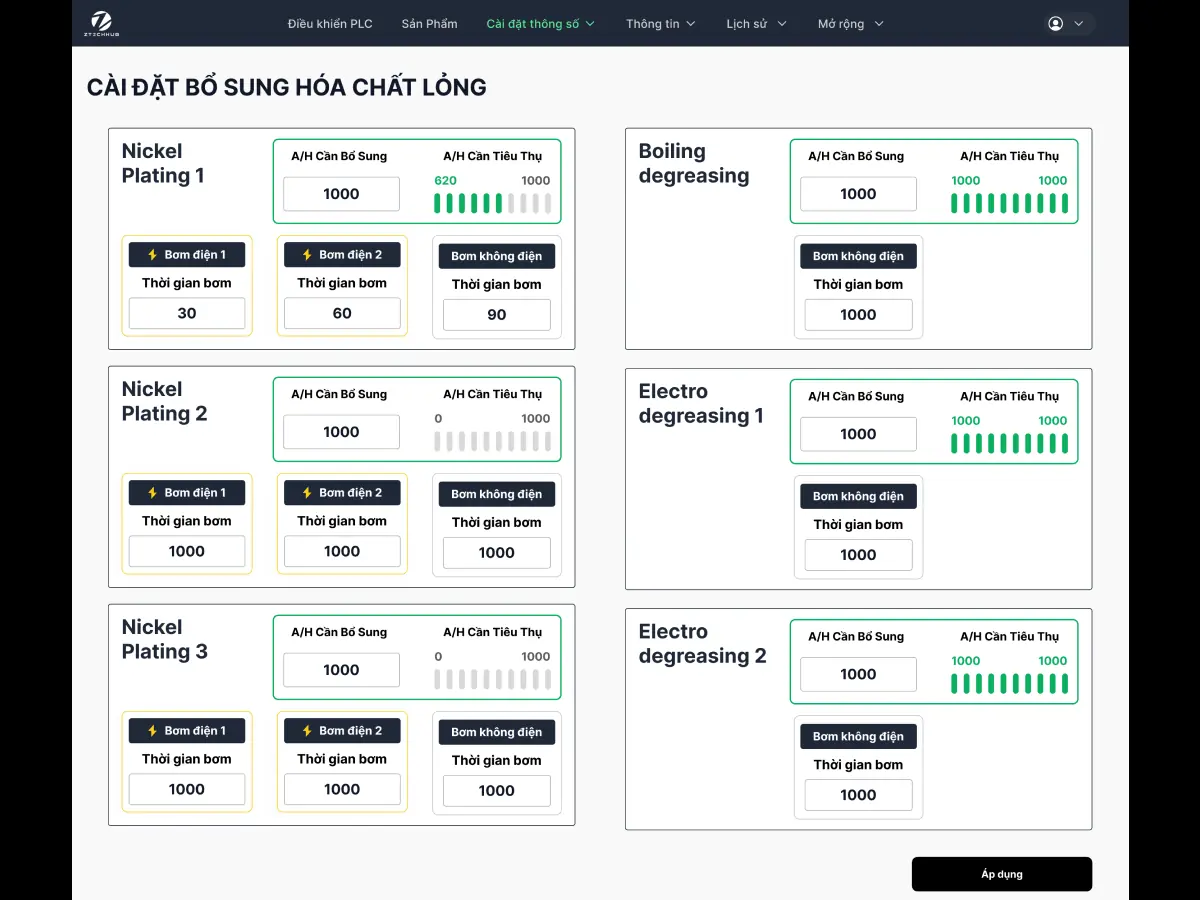The image size is (1200, 900).
Task: Click pump time field showing 30
Action: 187,313
